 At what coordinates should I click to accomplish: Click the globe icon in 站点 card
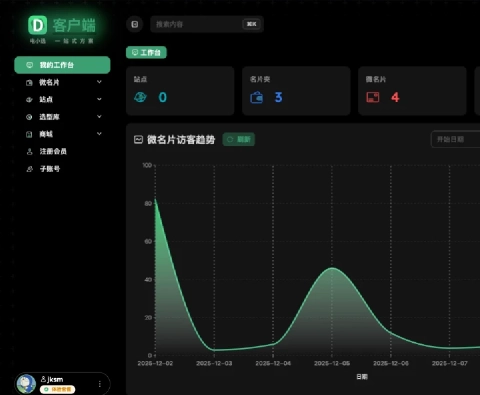140,97
